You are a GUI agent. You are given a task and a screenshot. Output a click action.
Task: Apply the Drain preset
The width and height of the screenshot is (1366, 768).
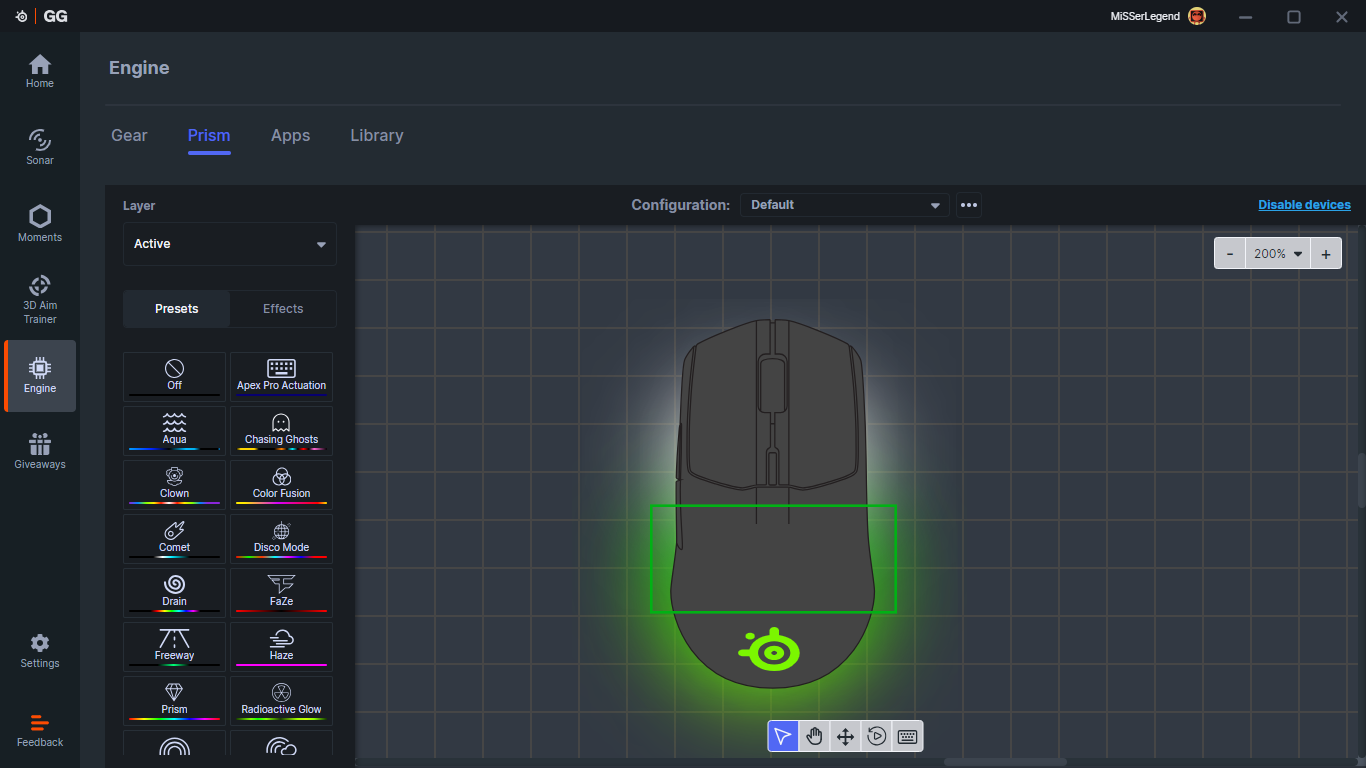174,593
